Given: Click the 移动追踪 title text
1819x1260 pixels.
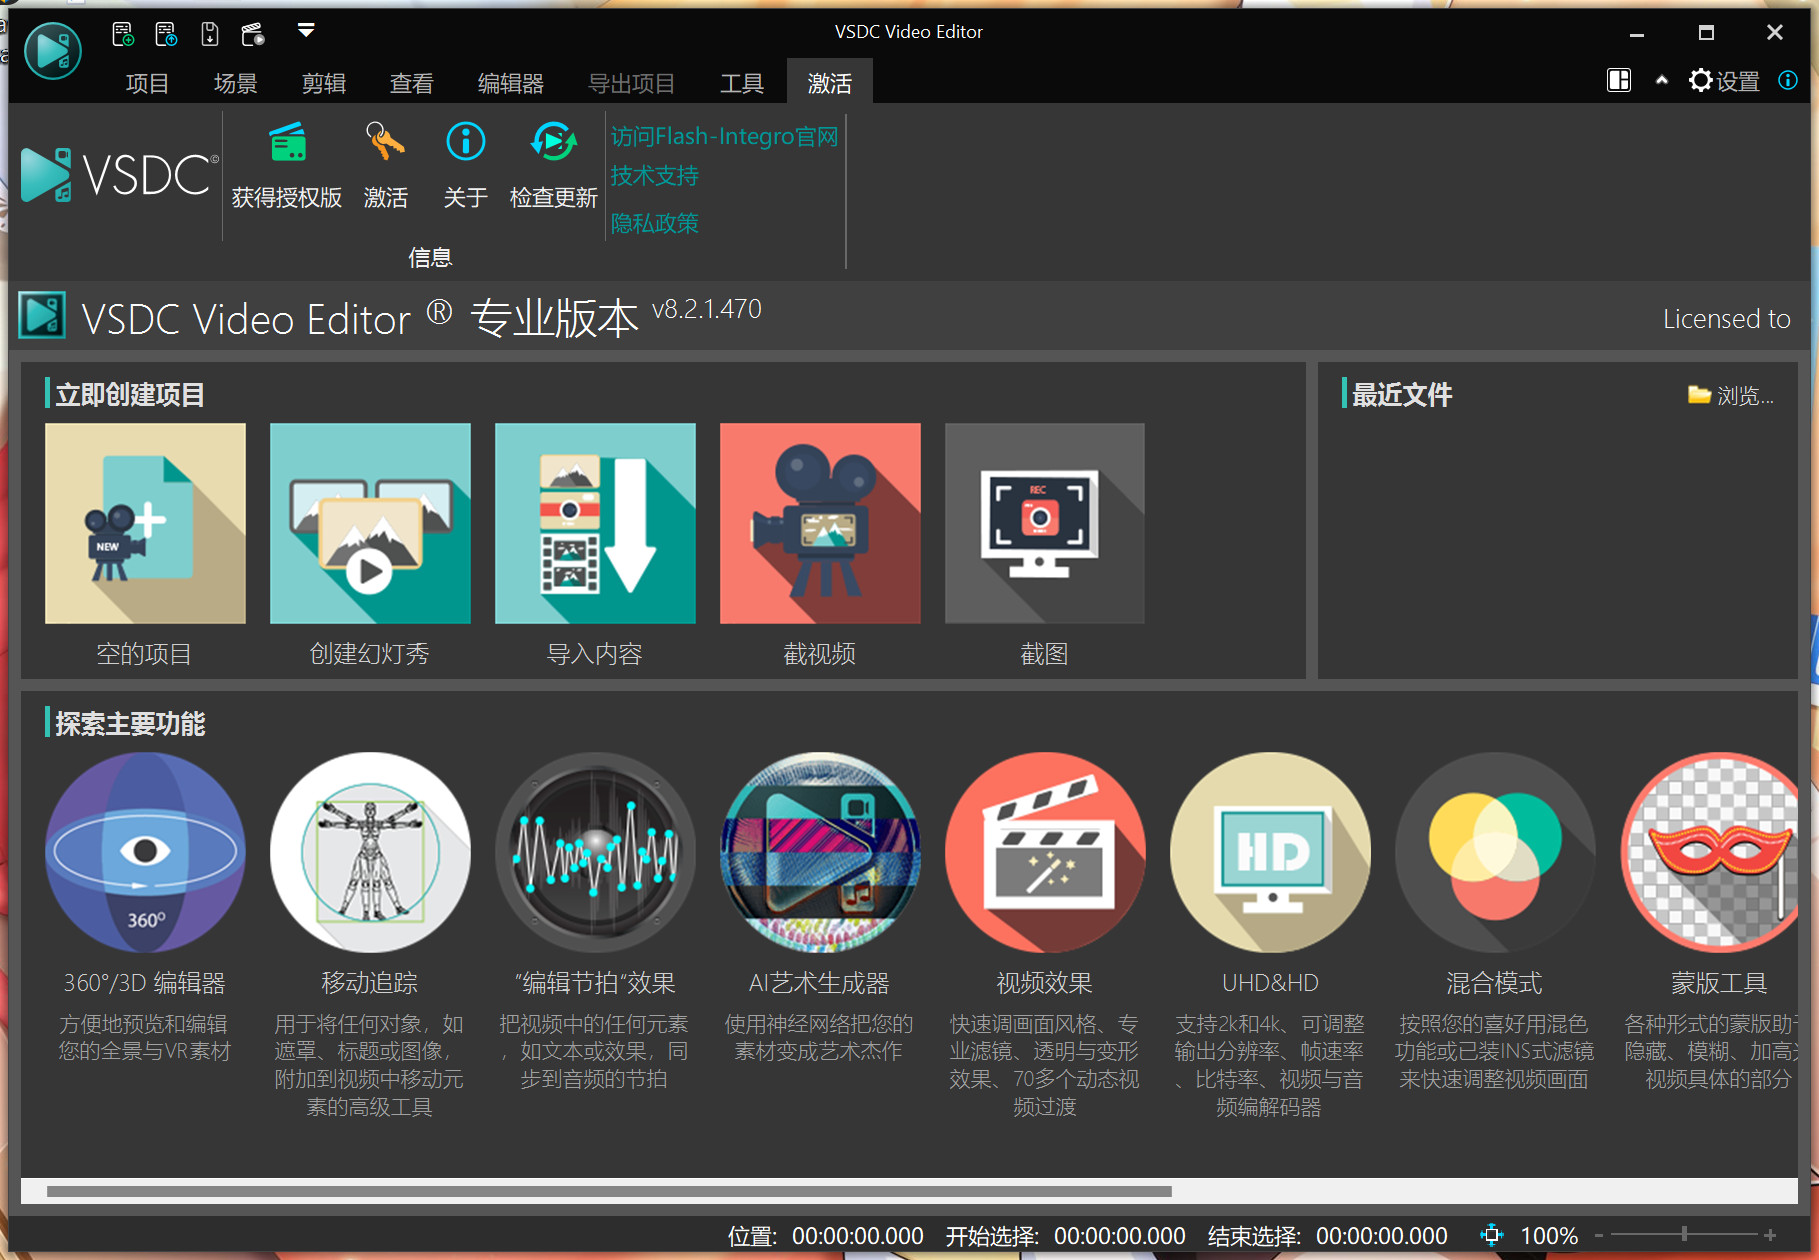Looking at the screenshot, I should pyautogui.click(x=370, y=983).
